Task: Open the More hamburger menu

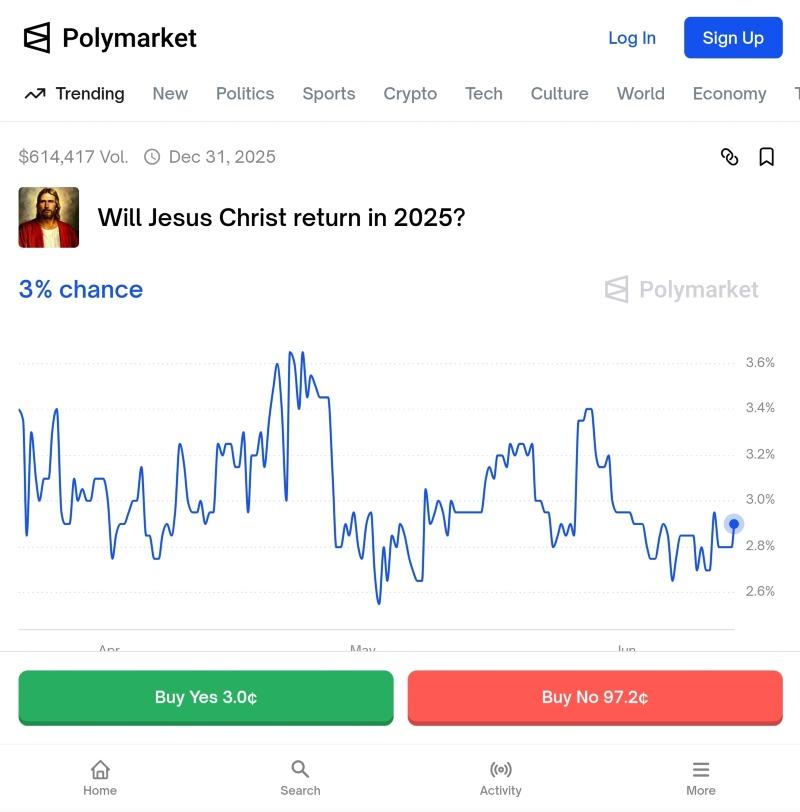Action: coord(700,777)
